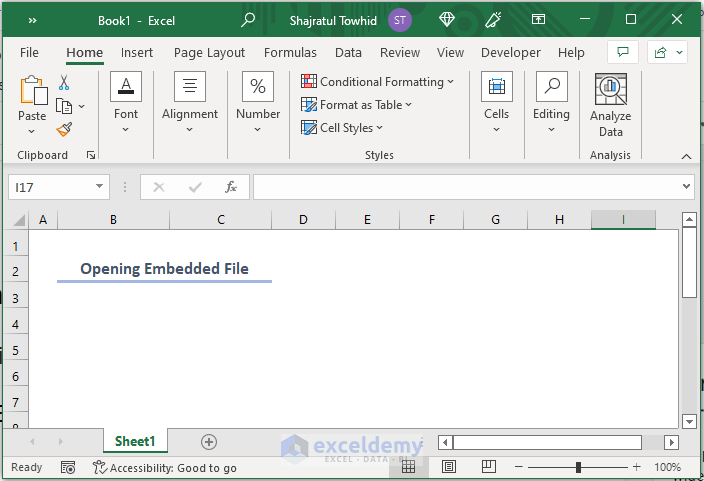Expand the Paste options arrow

point(31,132)
